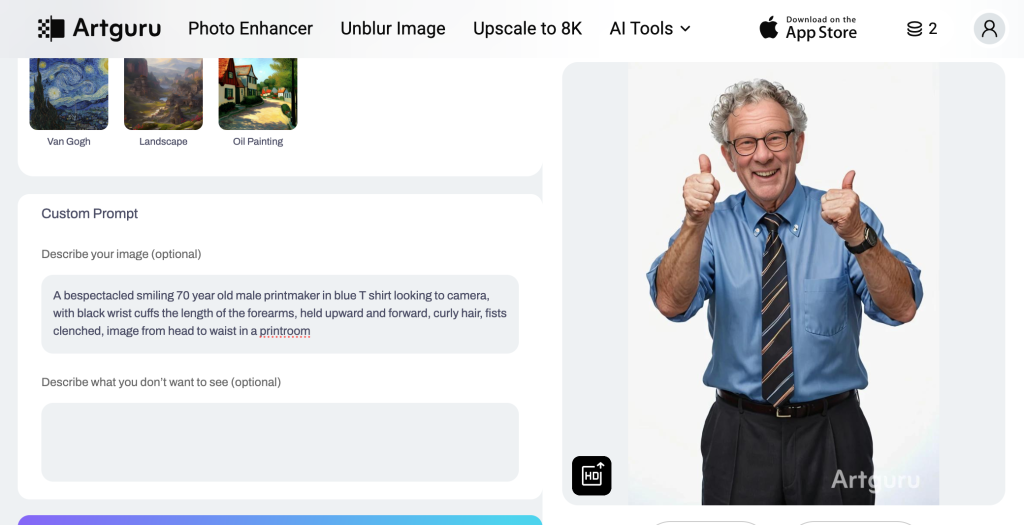Upscale result with HD icon button
The height and width of the screenshot is (525, 1024).
(592, 475)
